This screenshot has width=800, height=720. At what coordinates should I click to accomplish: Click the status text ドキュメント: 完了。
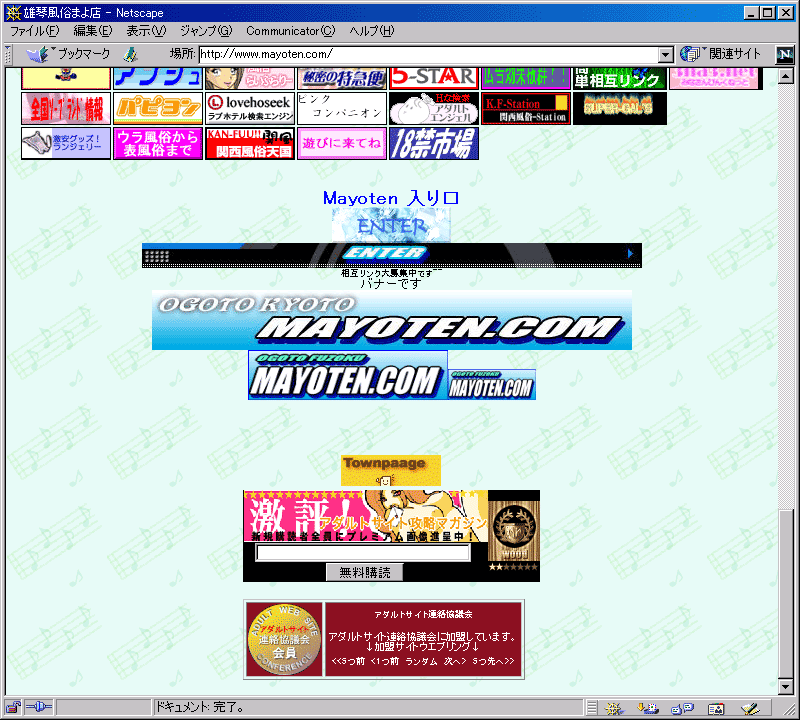pyautogui.click(x=200, y=707)
